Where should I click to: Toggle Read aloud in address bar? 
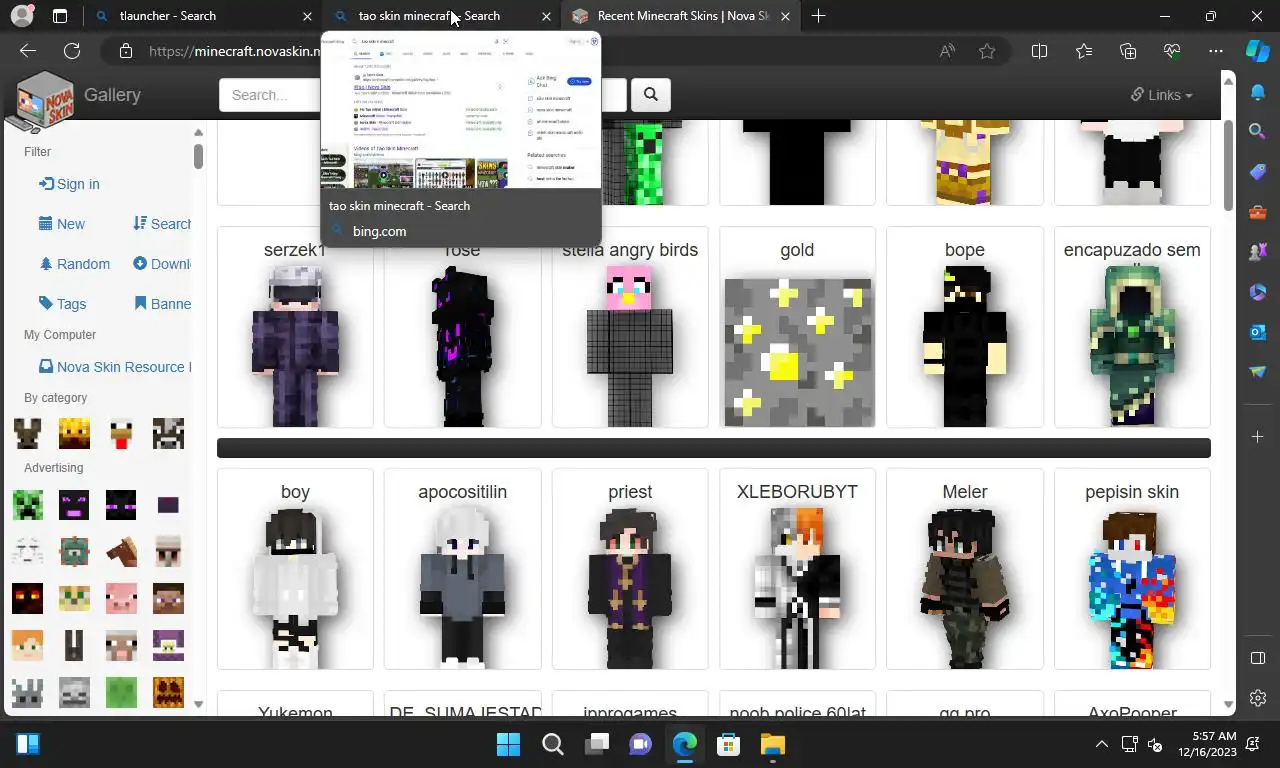947,51
